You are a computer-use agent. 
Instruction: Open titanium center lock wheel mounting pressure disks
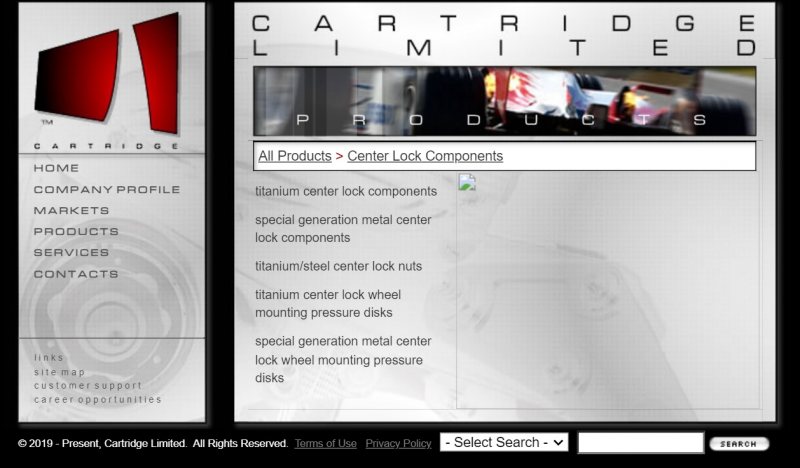328,304
